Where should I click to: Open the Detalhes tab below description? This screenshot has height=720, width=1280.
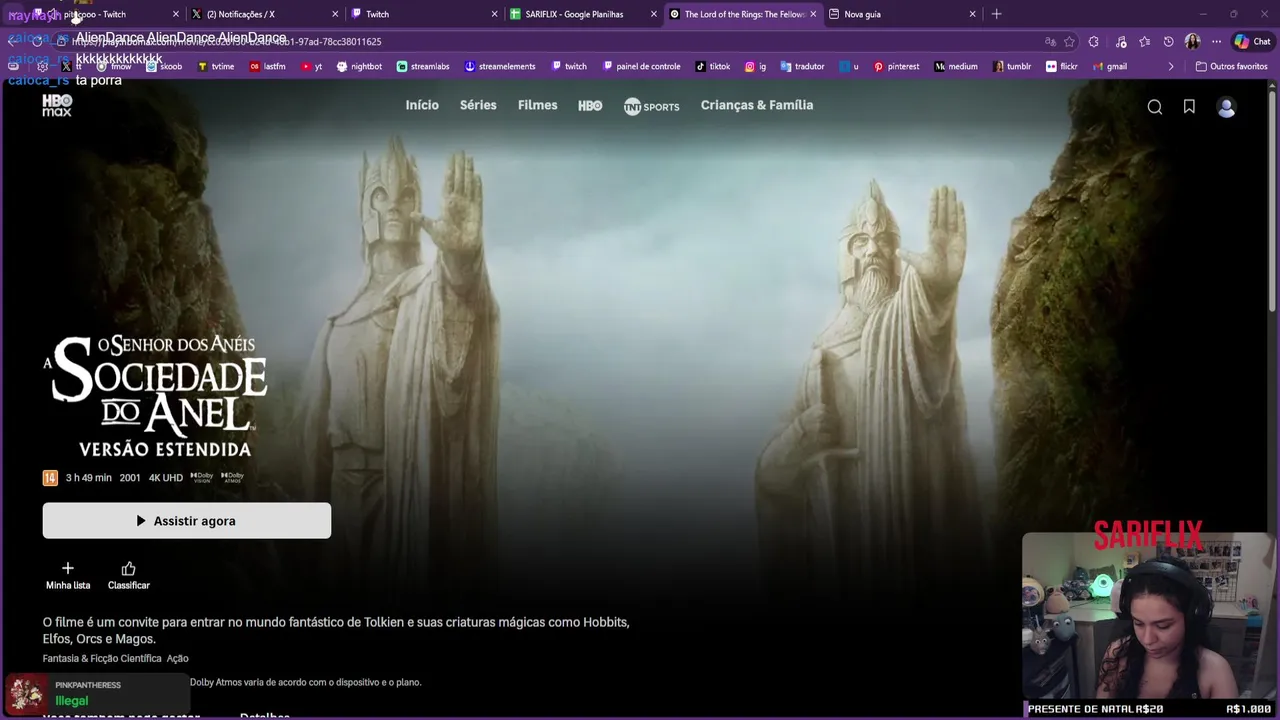click(x=265, y=716)
